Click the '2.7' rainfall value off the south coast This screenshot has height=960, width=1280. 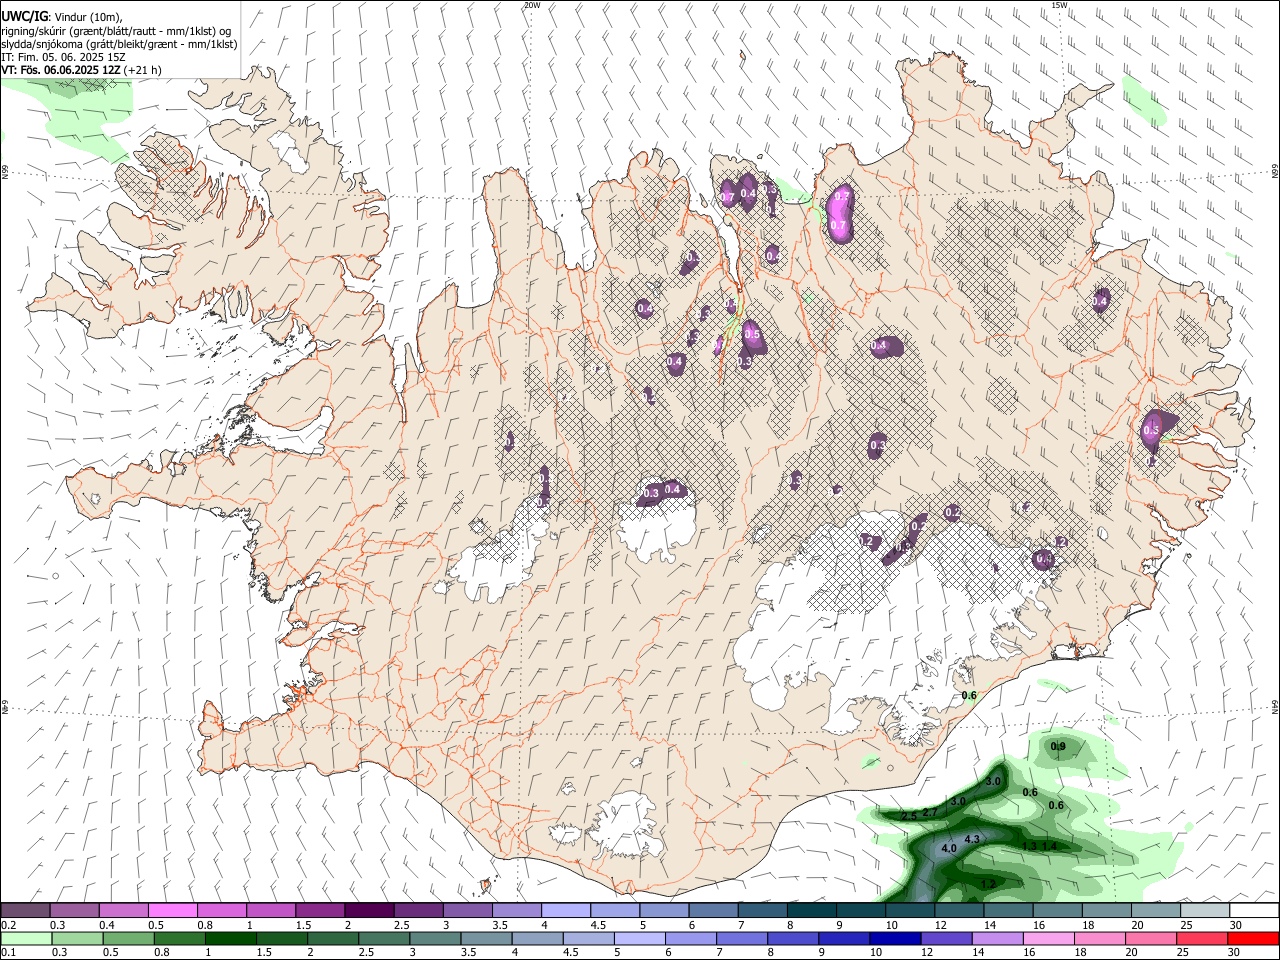coord(930,813)
